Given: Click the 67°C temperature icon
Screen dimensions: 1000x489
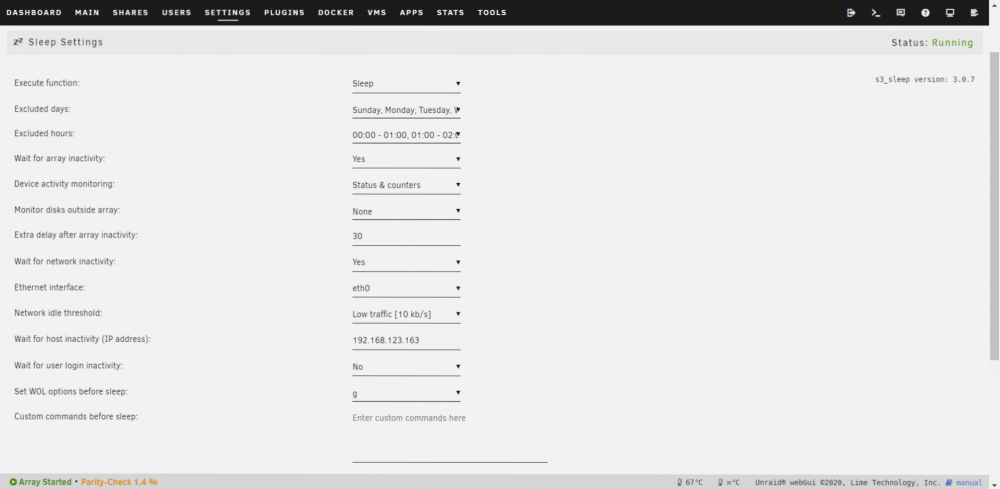Looking at the screenshot, I should [680, 483].
